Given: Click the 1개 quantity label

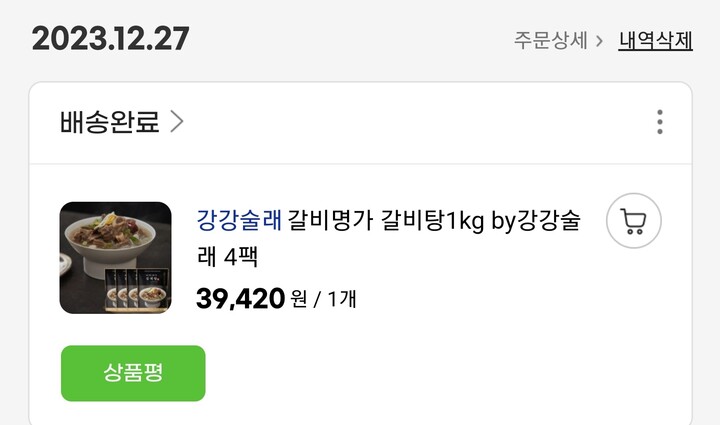Looking at the screenshot, I should point(342,299).
